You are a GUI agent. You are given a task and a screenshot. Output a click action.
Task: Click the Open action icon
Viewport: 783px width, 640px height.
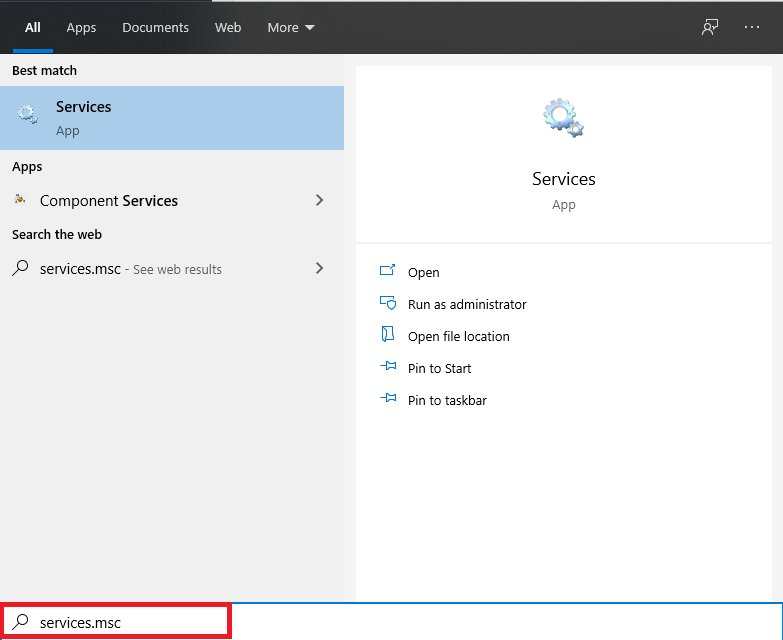(388, 270)
